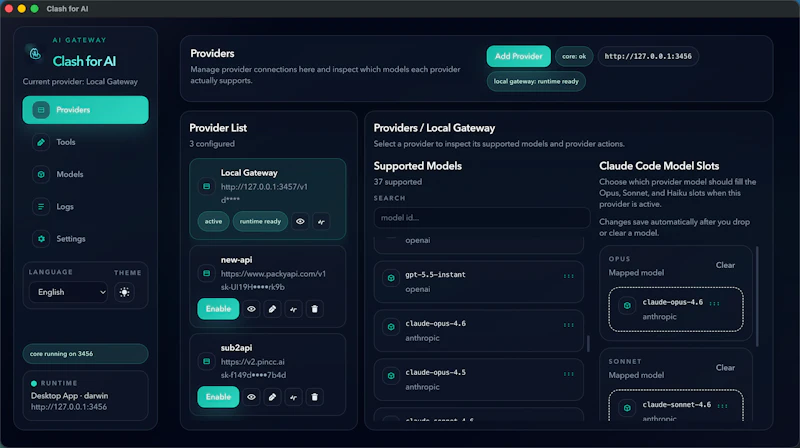Screen dimensions: 800x448
Task: Clear the Opus slot mapping
Action: (x=725, y=265)
